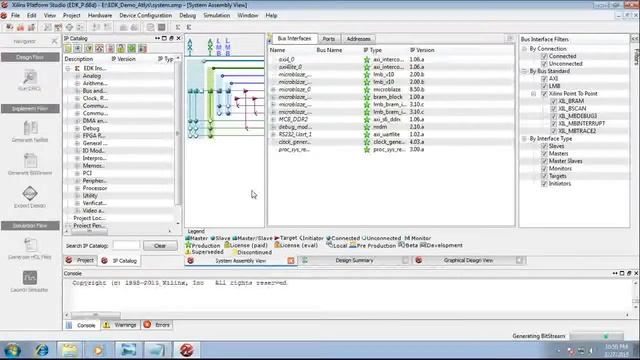Switch to the Errors console tab
This screenshot has height=360, width=640.
click(x=157, y=325)
